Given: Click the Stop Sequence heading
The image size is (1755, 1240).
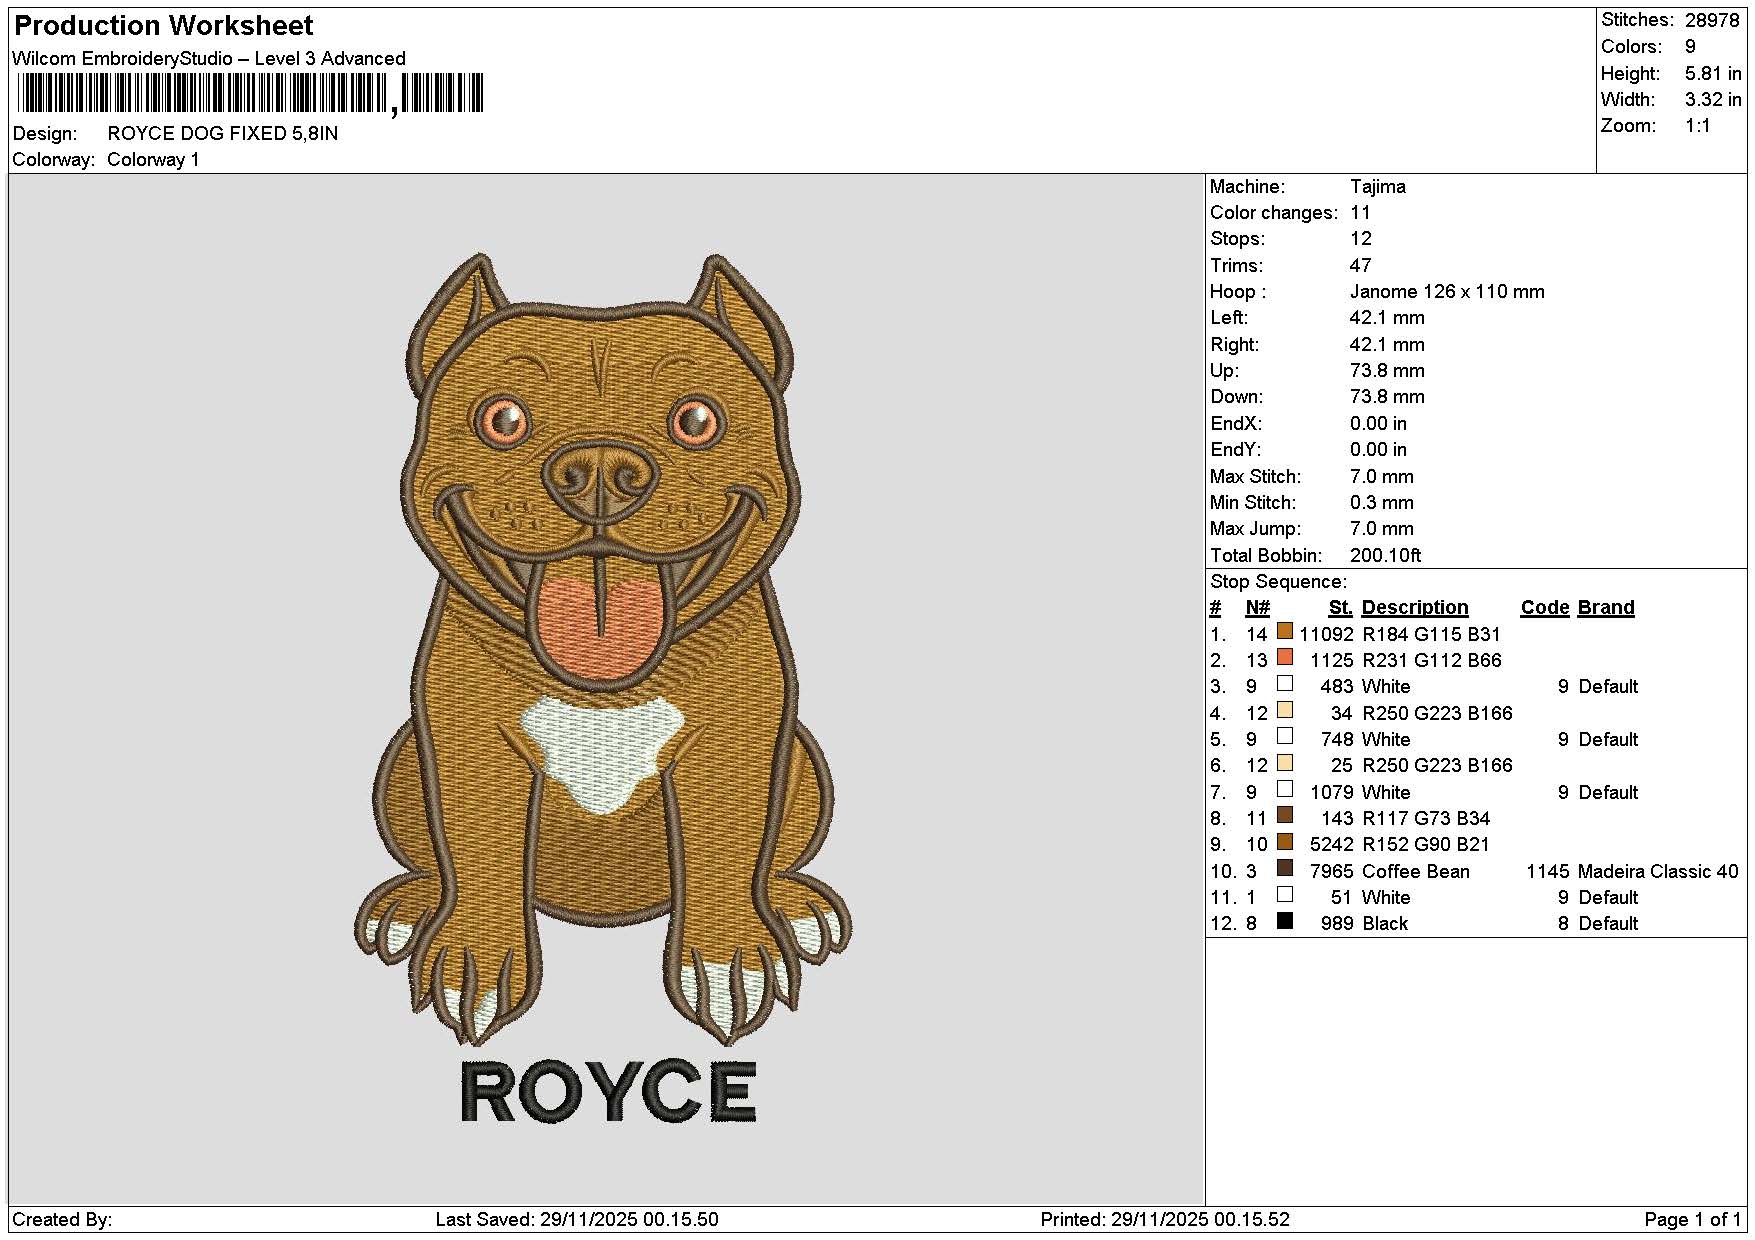Looking at the screenshot, I should [x=1279, y=582].
